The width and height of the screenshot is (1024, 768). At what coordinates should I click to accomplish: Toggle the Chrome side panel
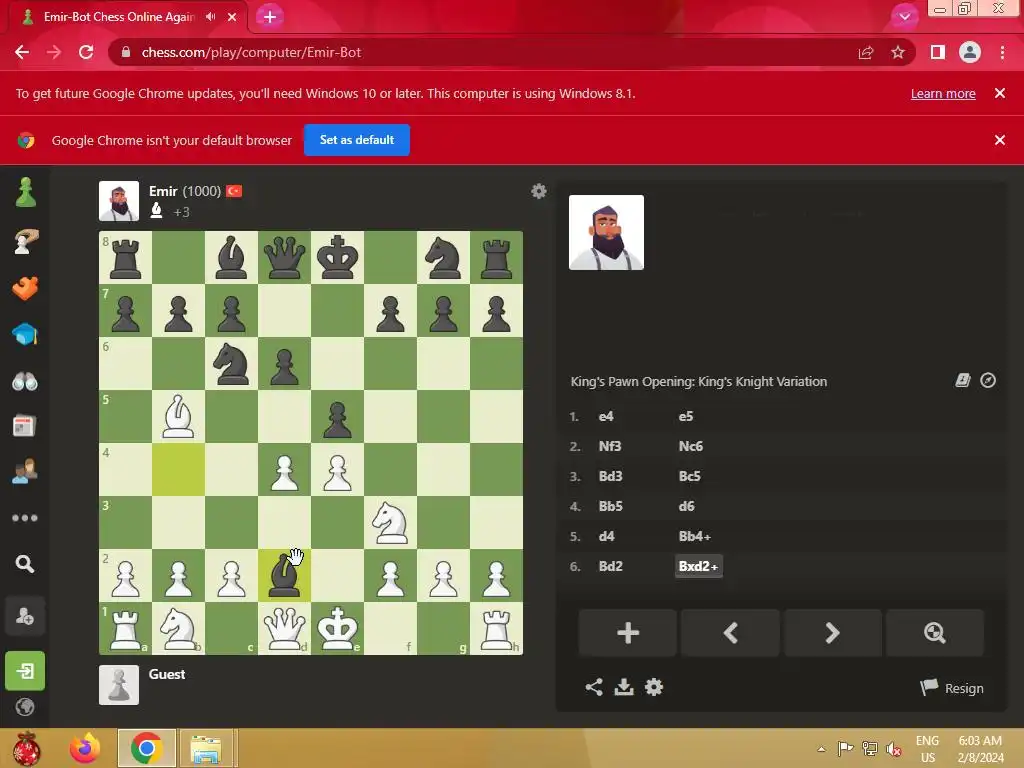[937, 52]
